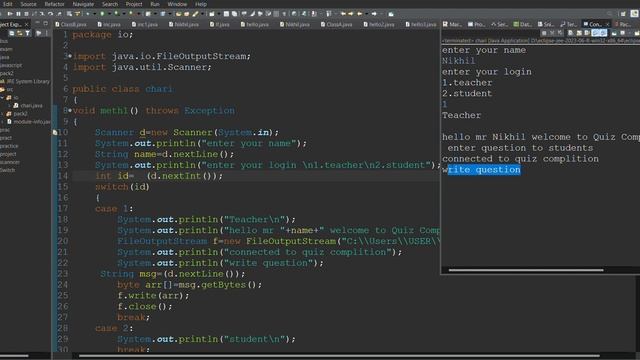640x360 pixels.
Task: Open the Snippets view tab
Action: pyautogui.click(x=546, y=24)
